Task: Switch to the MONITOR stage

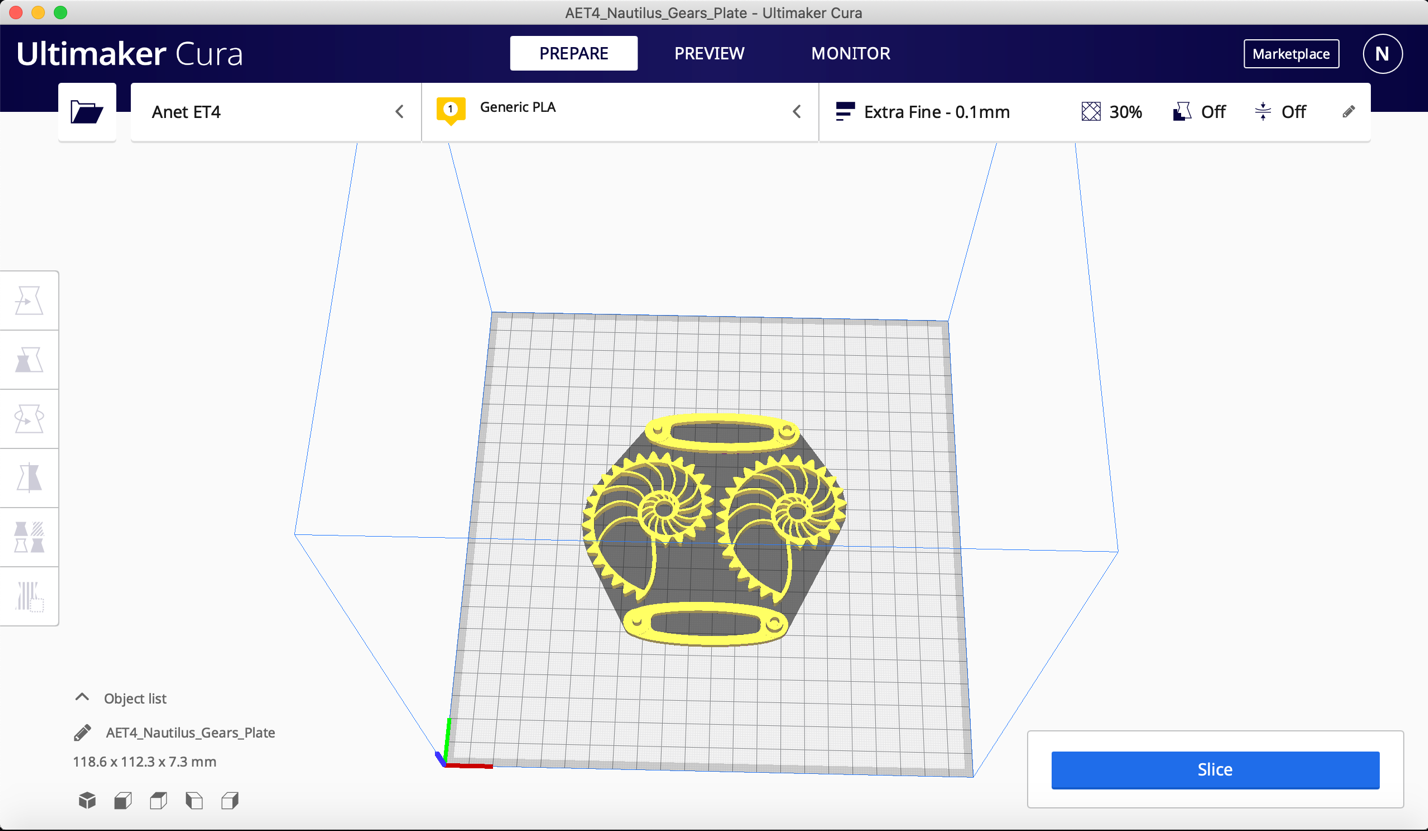Action: point(851,54)
